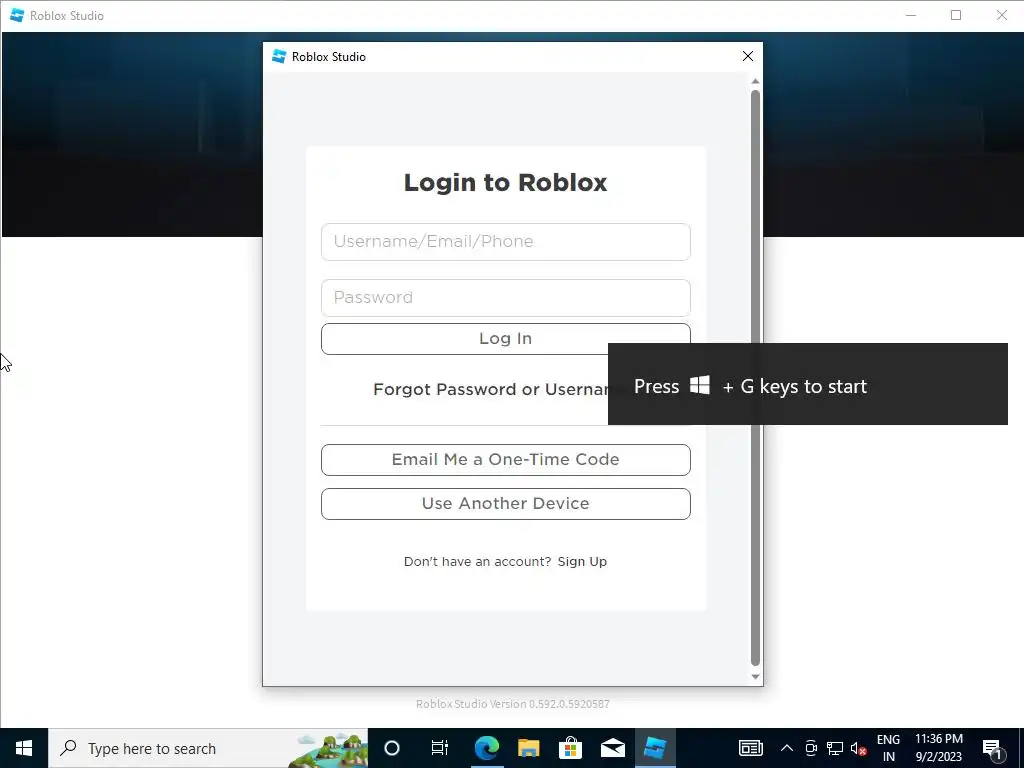1024x768 pixels.
Task: Click the search magnifier icon on taskbar
Action: pyautogui.click(x=68, y=748)
